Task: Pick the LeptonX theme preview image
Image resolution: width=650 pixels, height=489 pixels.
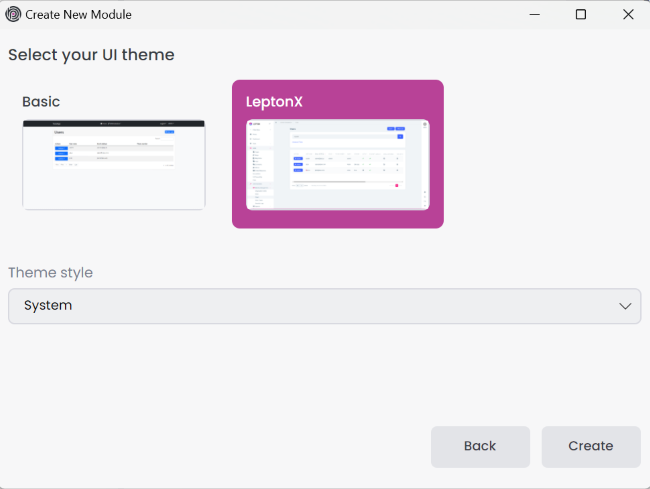Action: (337, 165)
